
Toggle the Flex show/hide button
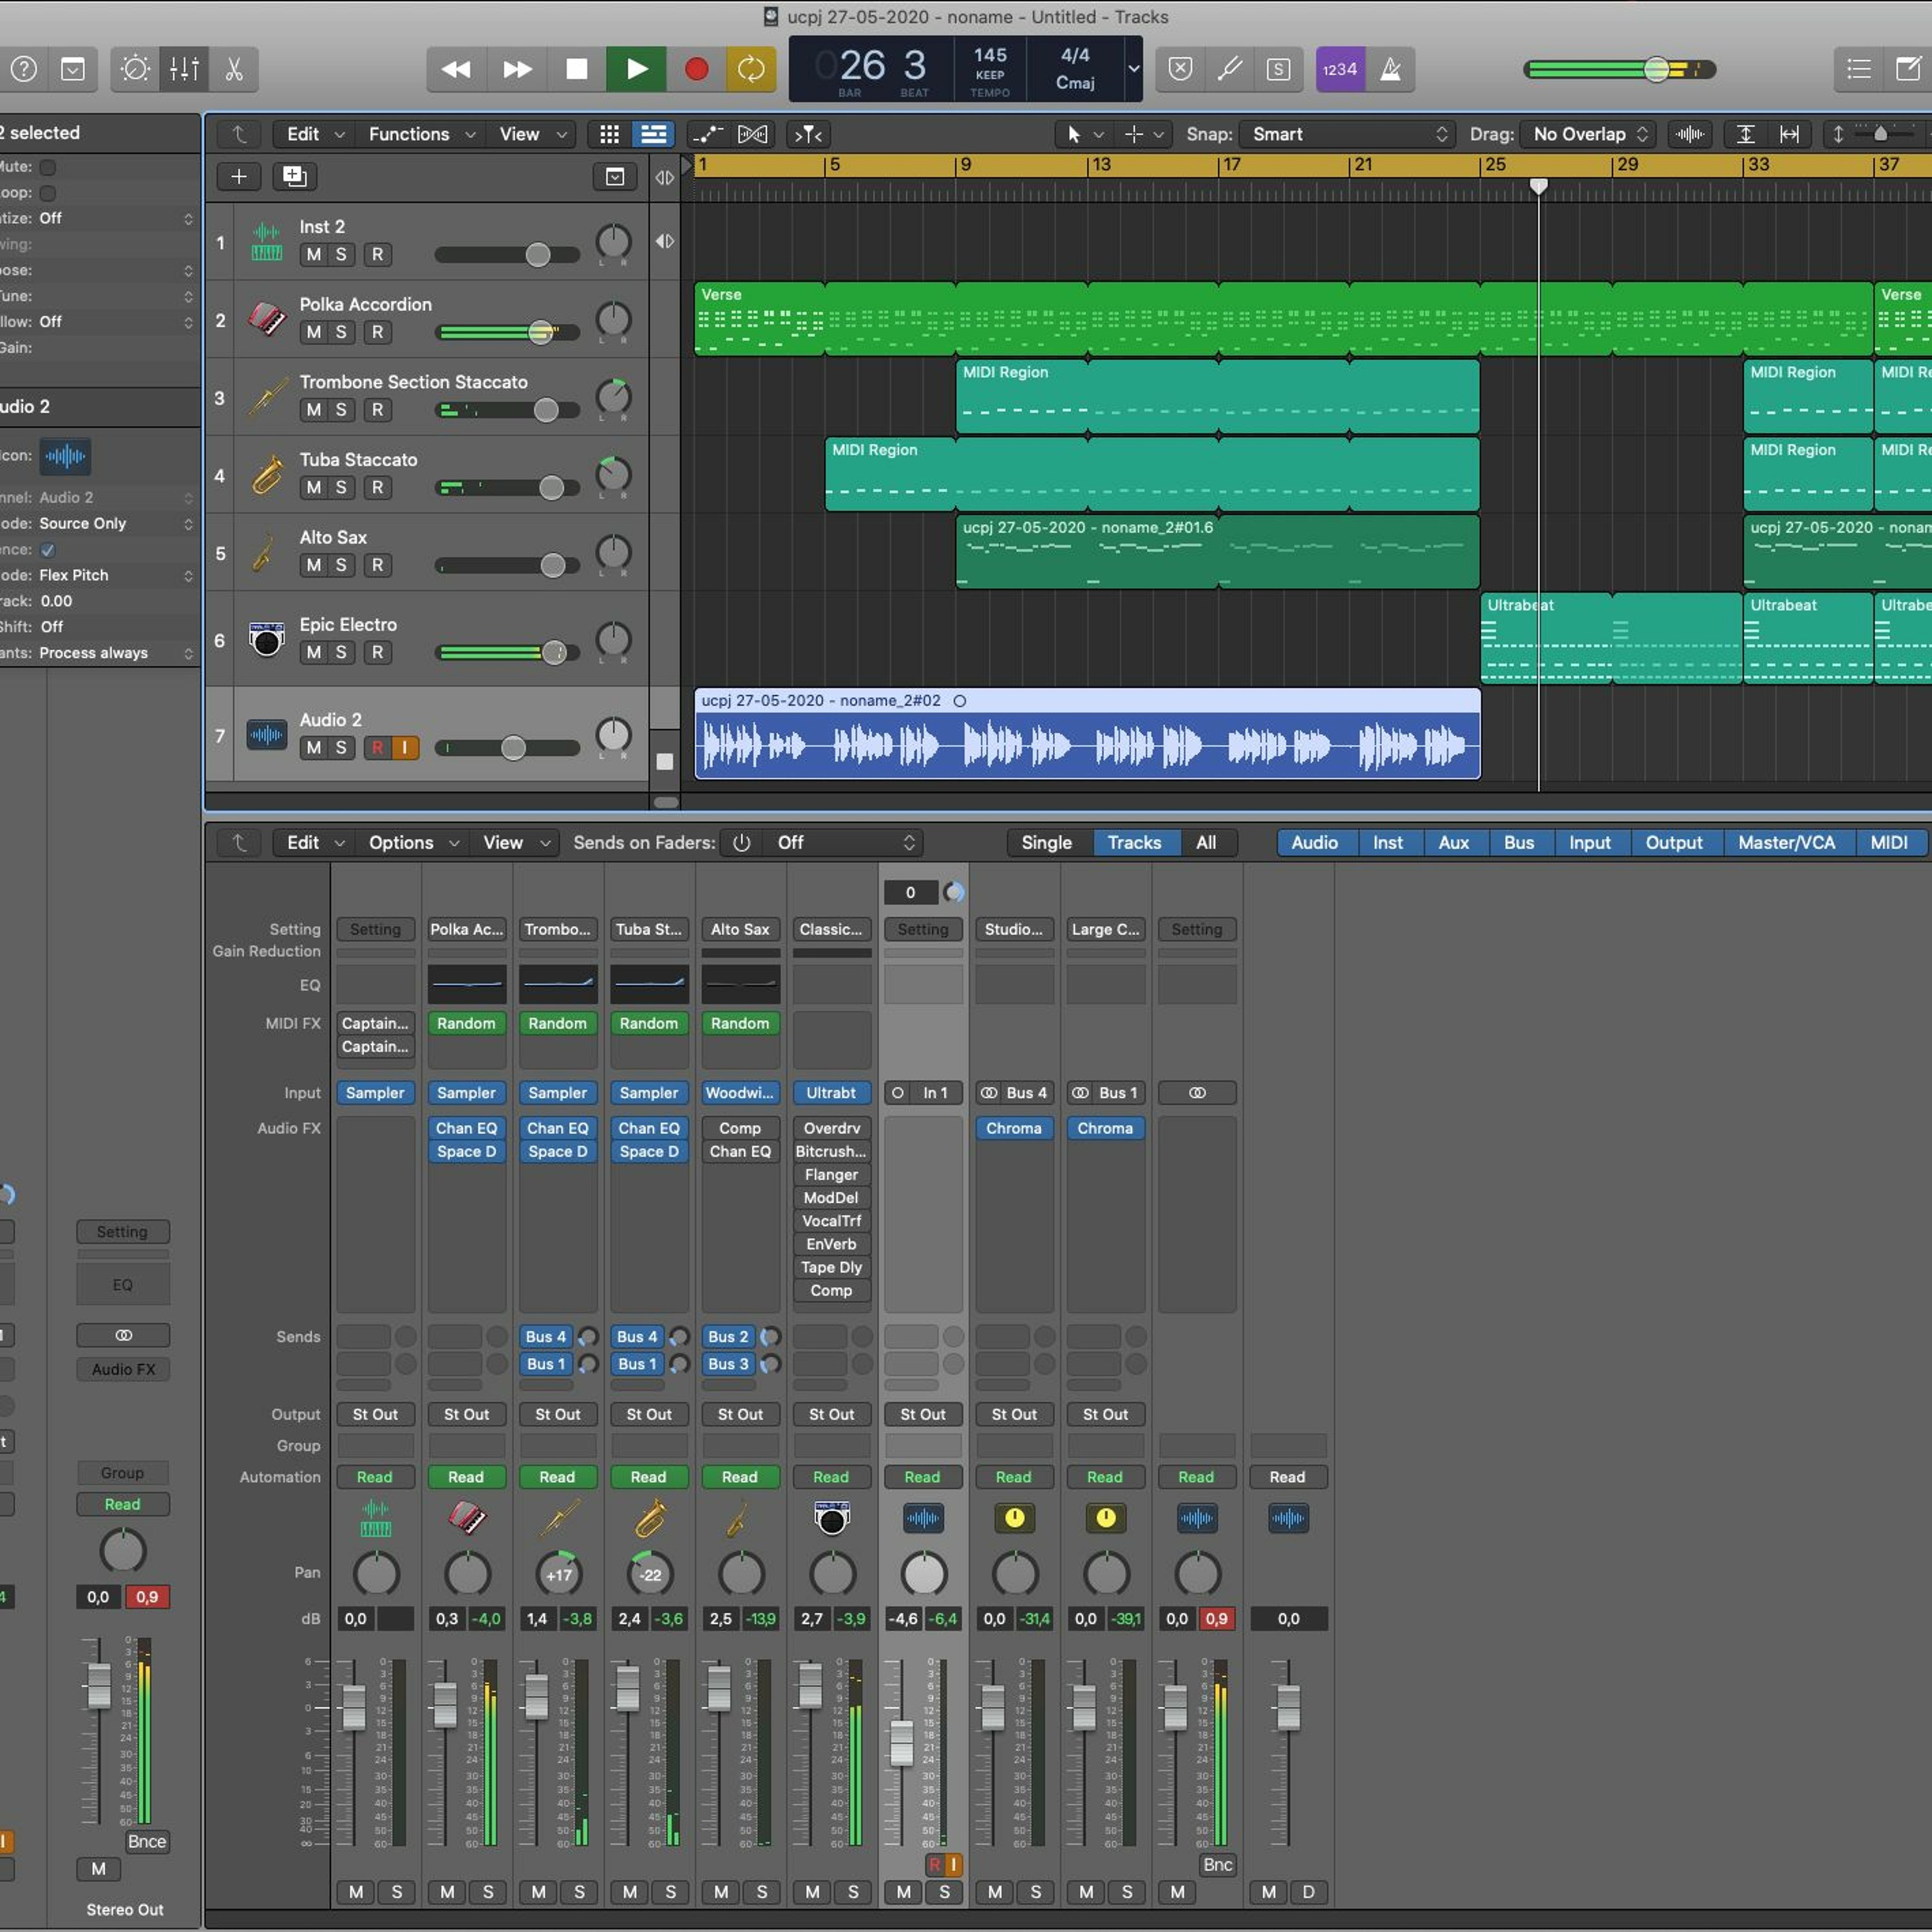[x=752, y=134]
